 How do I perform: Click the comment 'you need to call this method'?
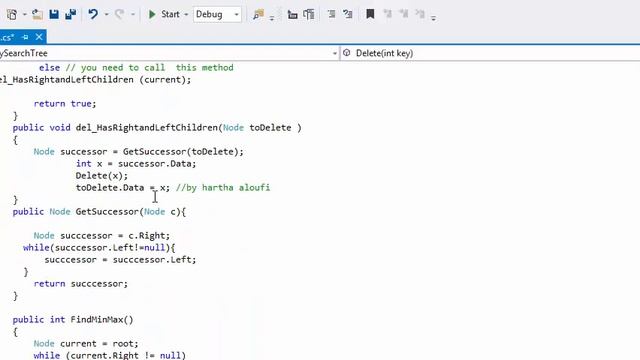click(149, 68)
